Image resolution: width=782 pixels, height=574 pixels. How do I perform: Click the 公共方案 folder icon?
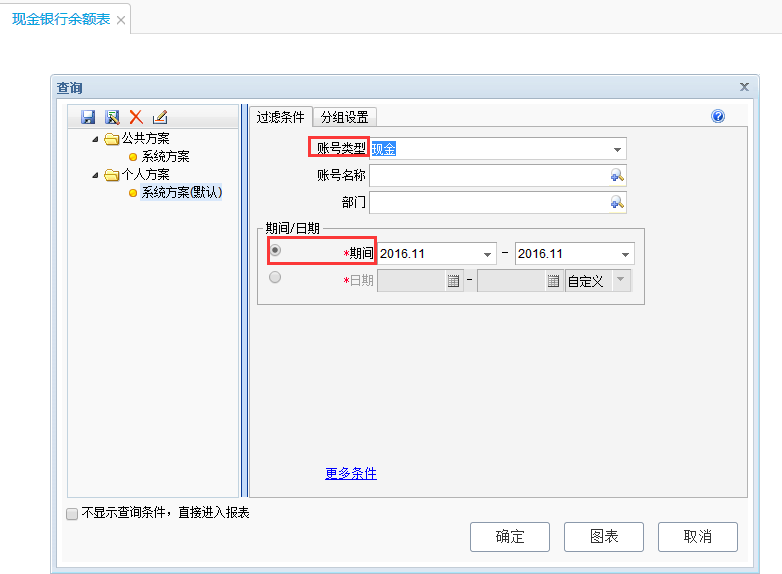click(111, 139)
